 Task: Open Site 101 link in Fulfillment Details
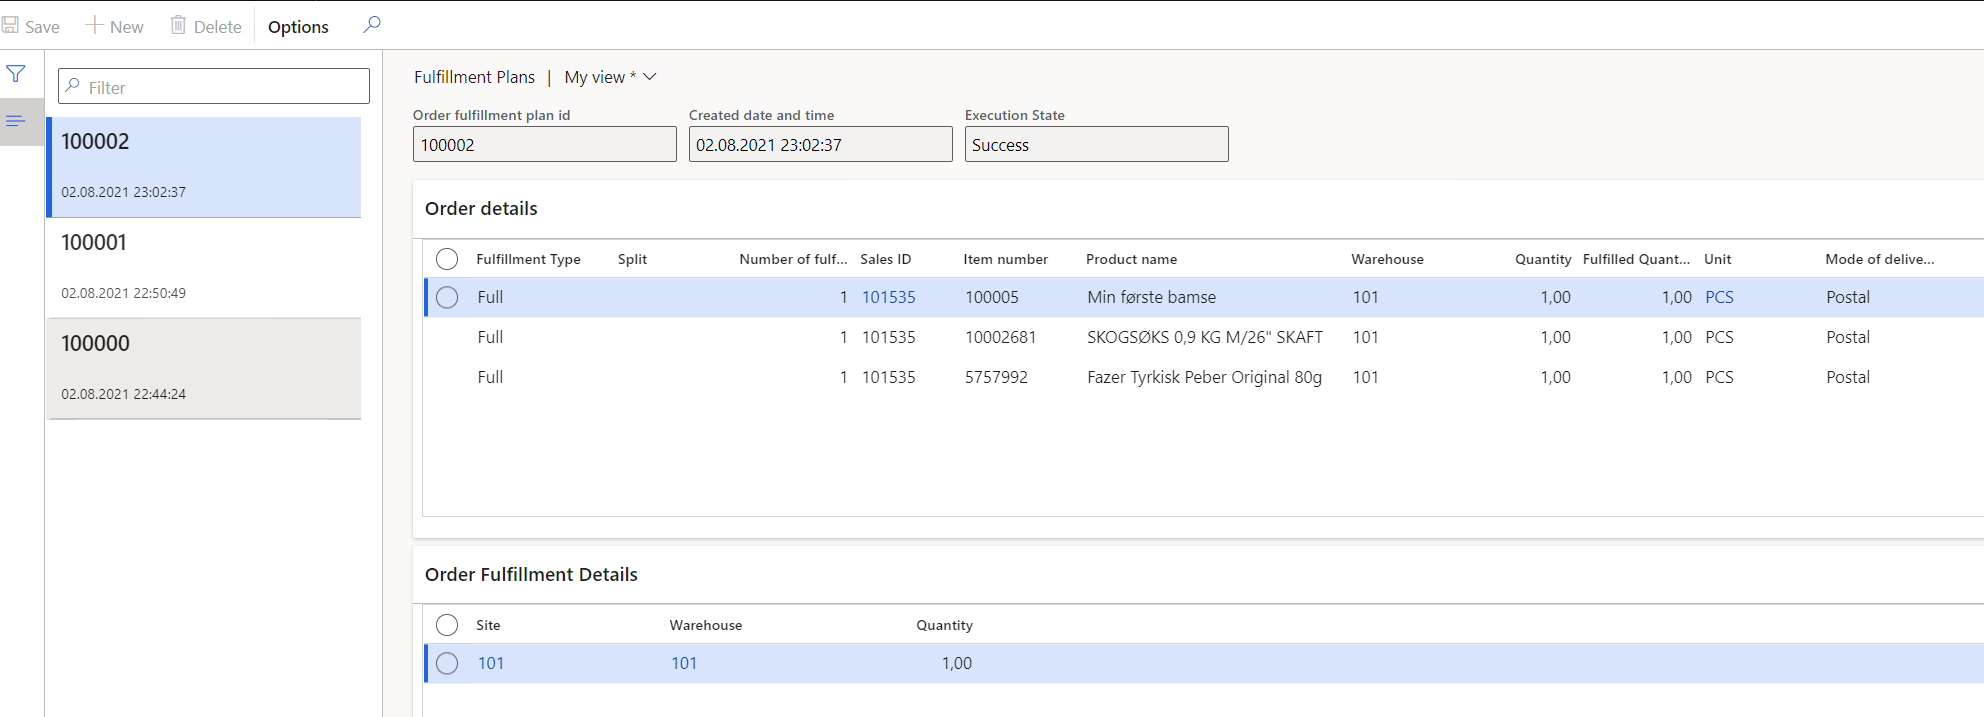490,663
